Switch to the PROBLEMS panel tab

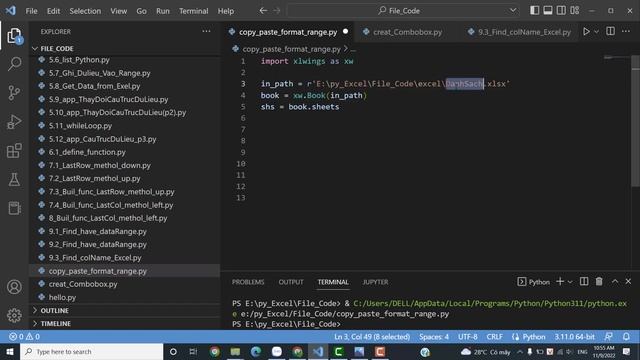tap(248, 282)
